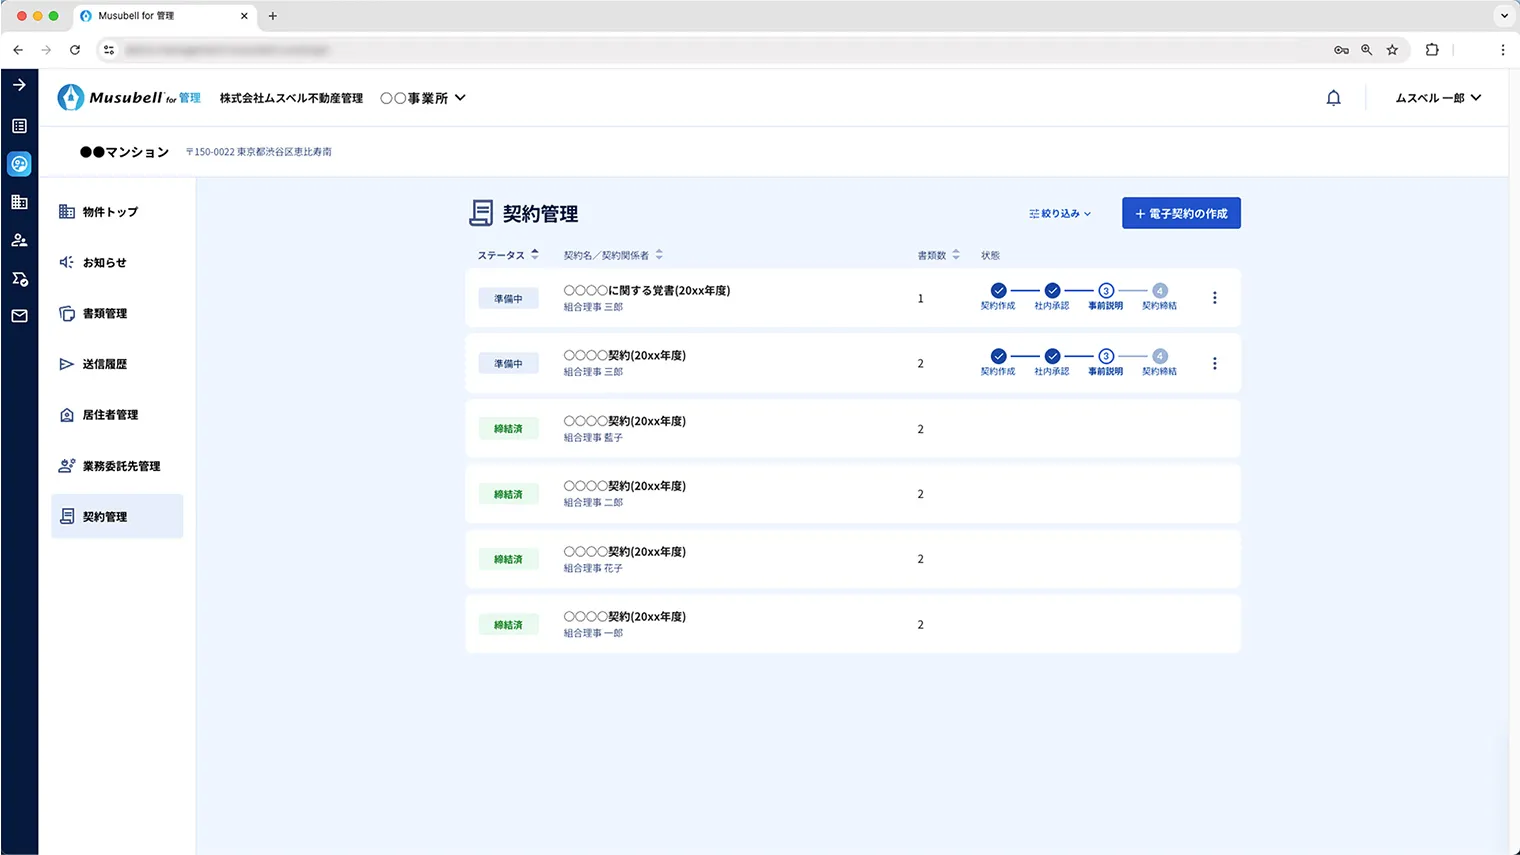The width and height of the screenshot is (1520, 855).
Task: Toggle sorting on 契約名／契約関係者 column
Action: pyautogui.click(x=660, y=254)
